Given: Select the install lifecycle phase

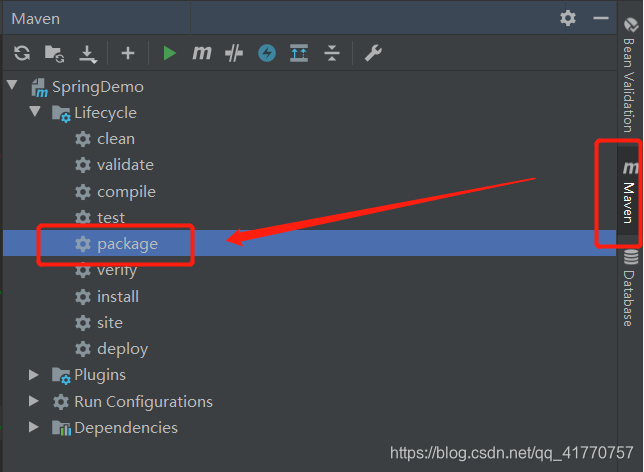Looking at the screenshot, I should (x=117, y=297).
